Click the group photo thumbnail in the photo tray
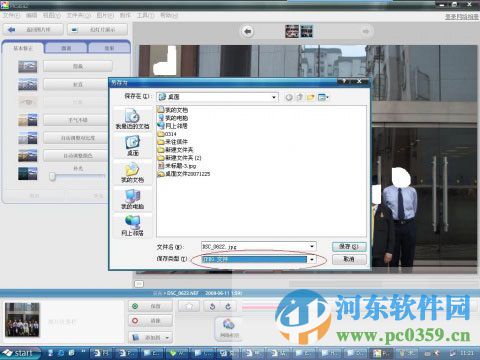This screenshot has width=480, height=360. click(22, 319)
